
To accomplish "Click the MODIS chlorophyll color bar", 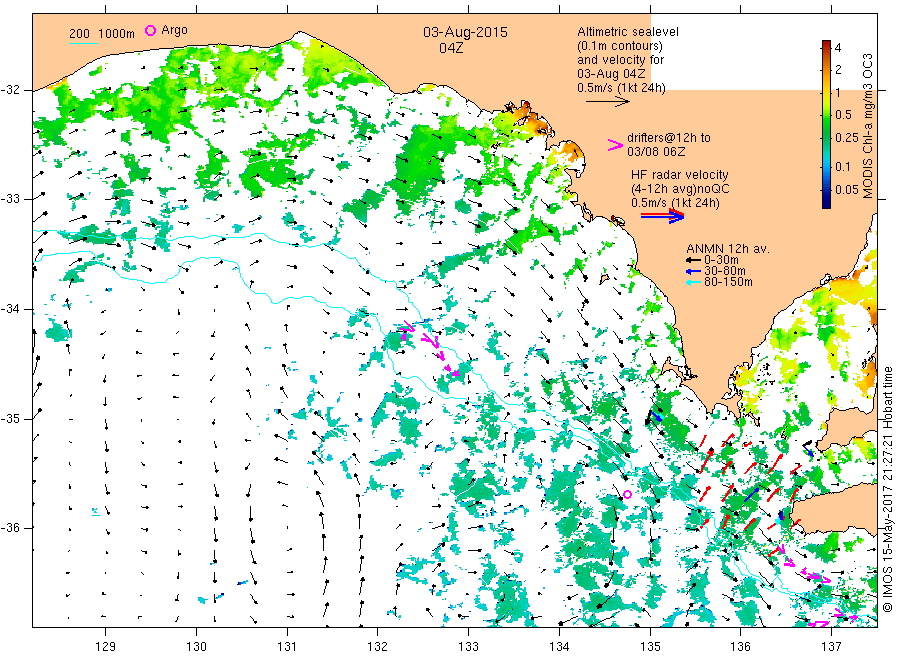I will pyautogui.click(x=826, y=124).
